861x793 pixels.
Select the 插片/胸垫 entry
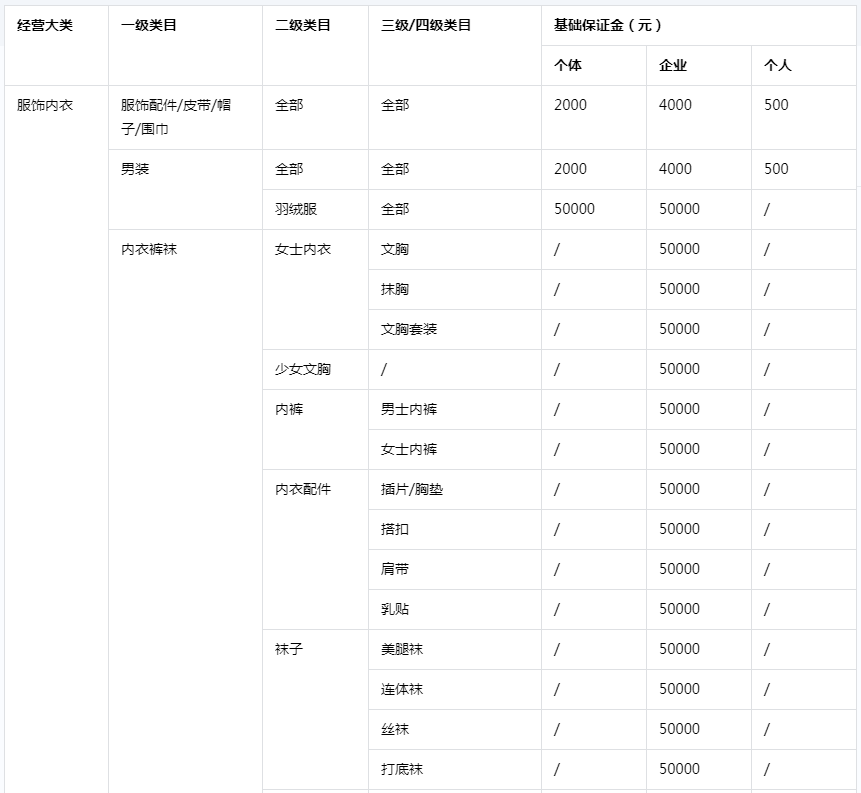pyautogui.click(x=412, y=489)
